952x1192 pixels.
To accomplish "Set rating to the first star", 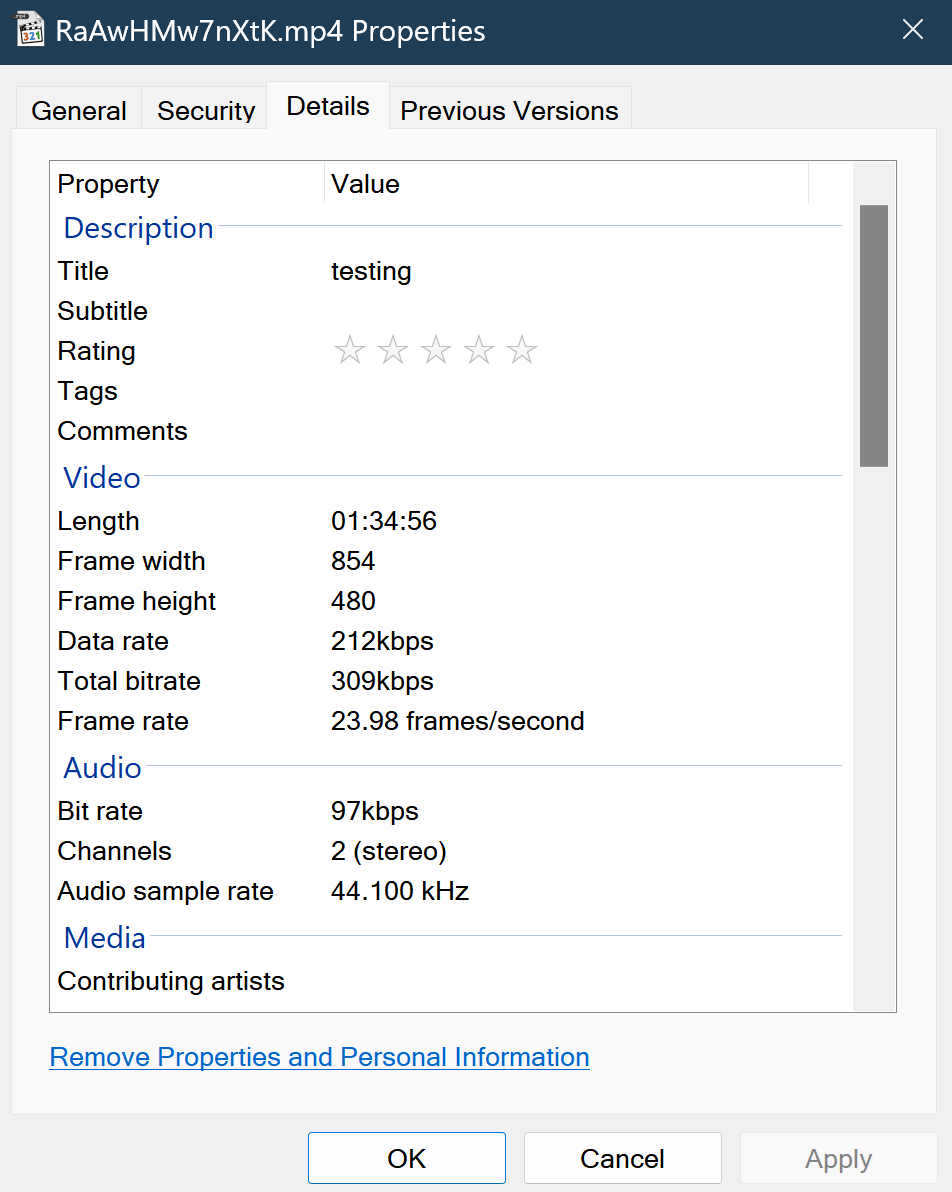I will (349, 351).
